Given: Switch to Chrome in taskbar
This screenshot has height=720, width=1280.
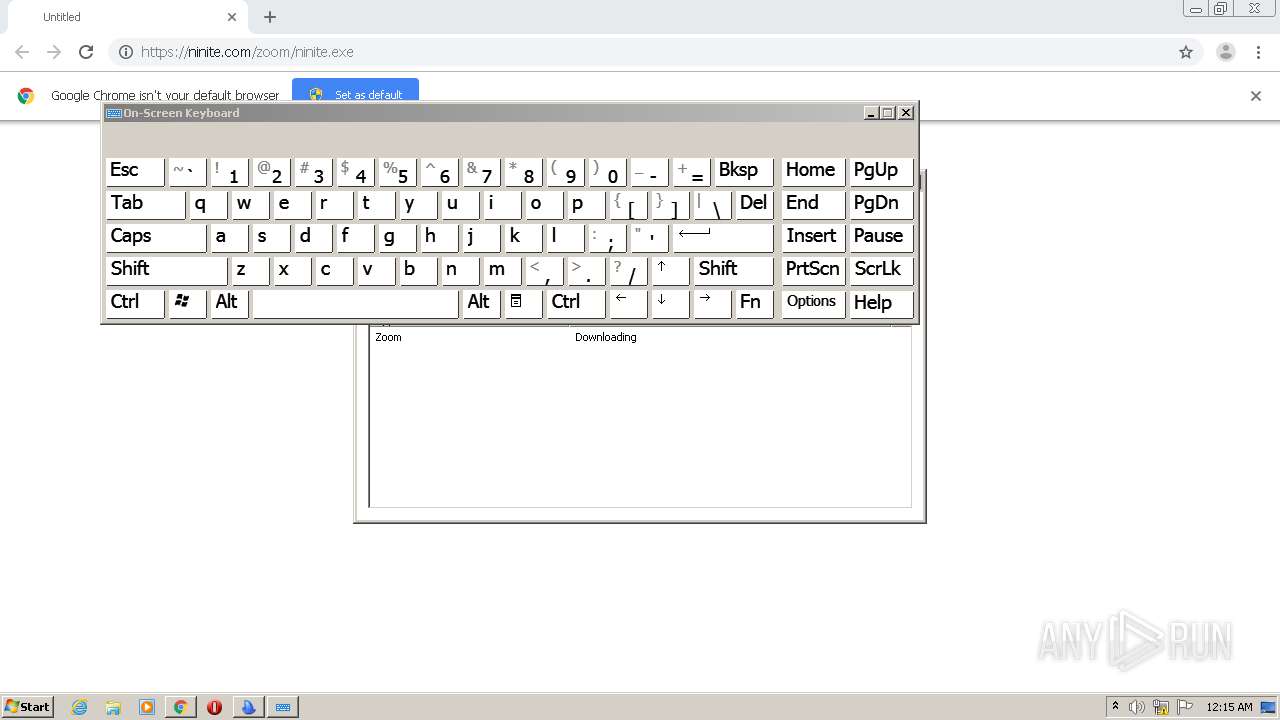Looking at the screenshot, I should click(180, 707).
